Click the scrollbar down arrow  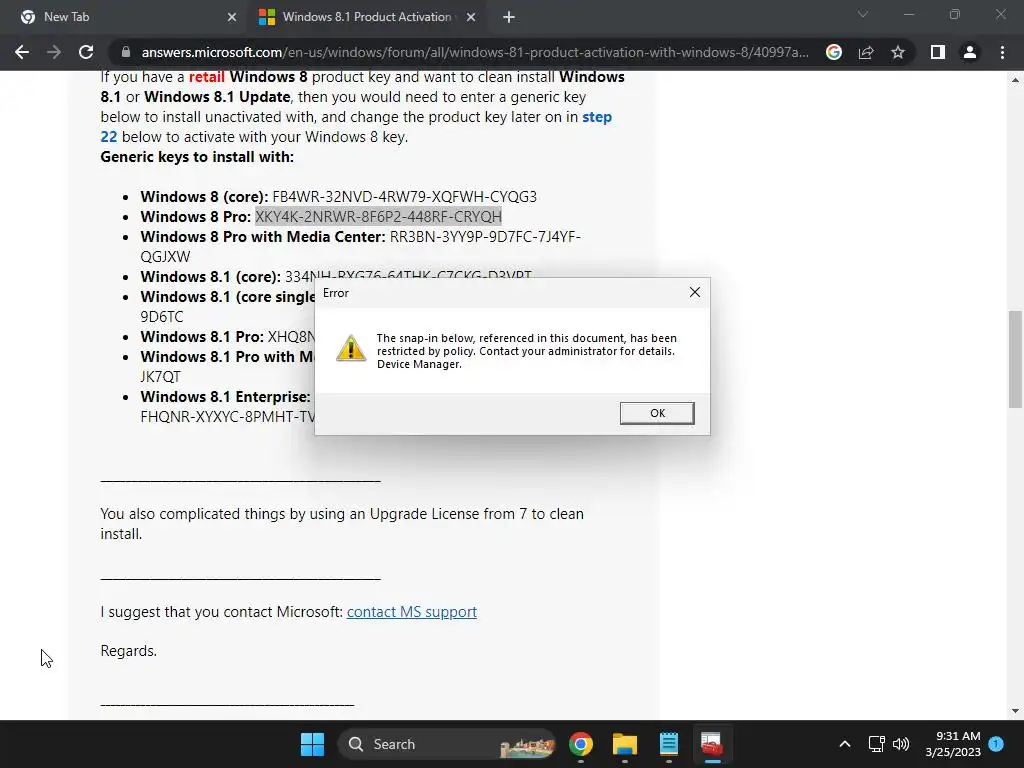1015,711
